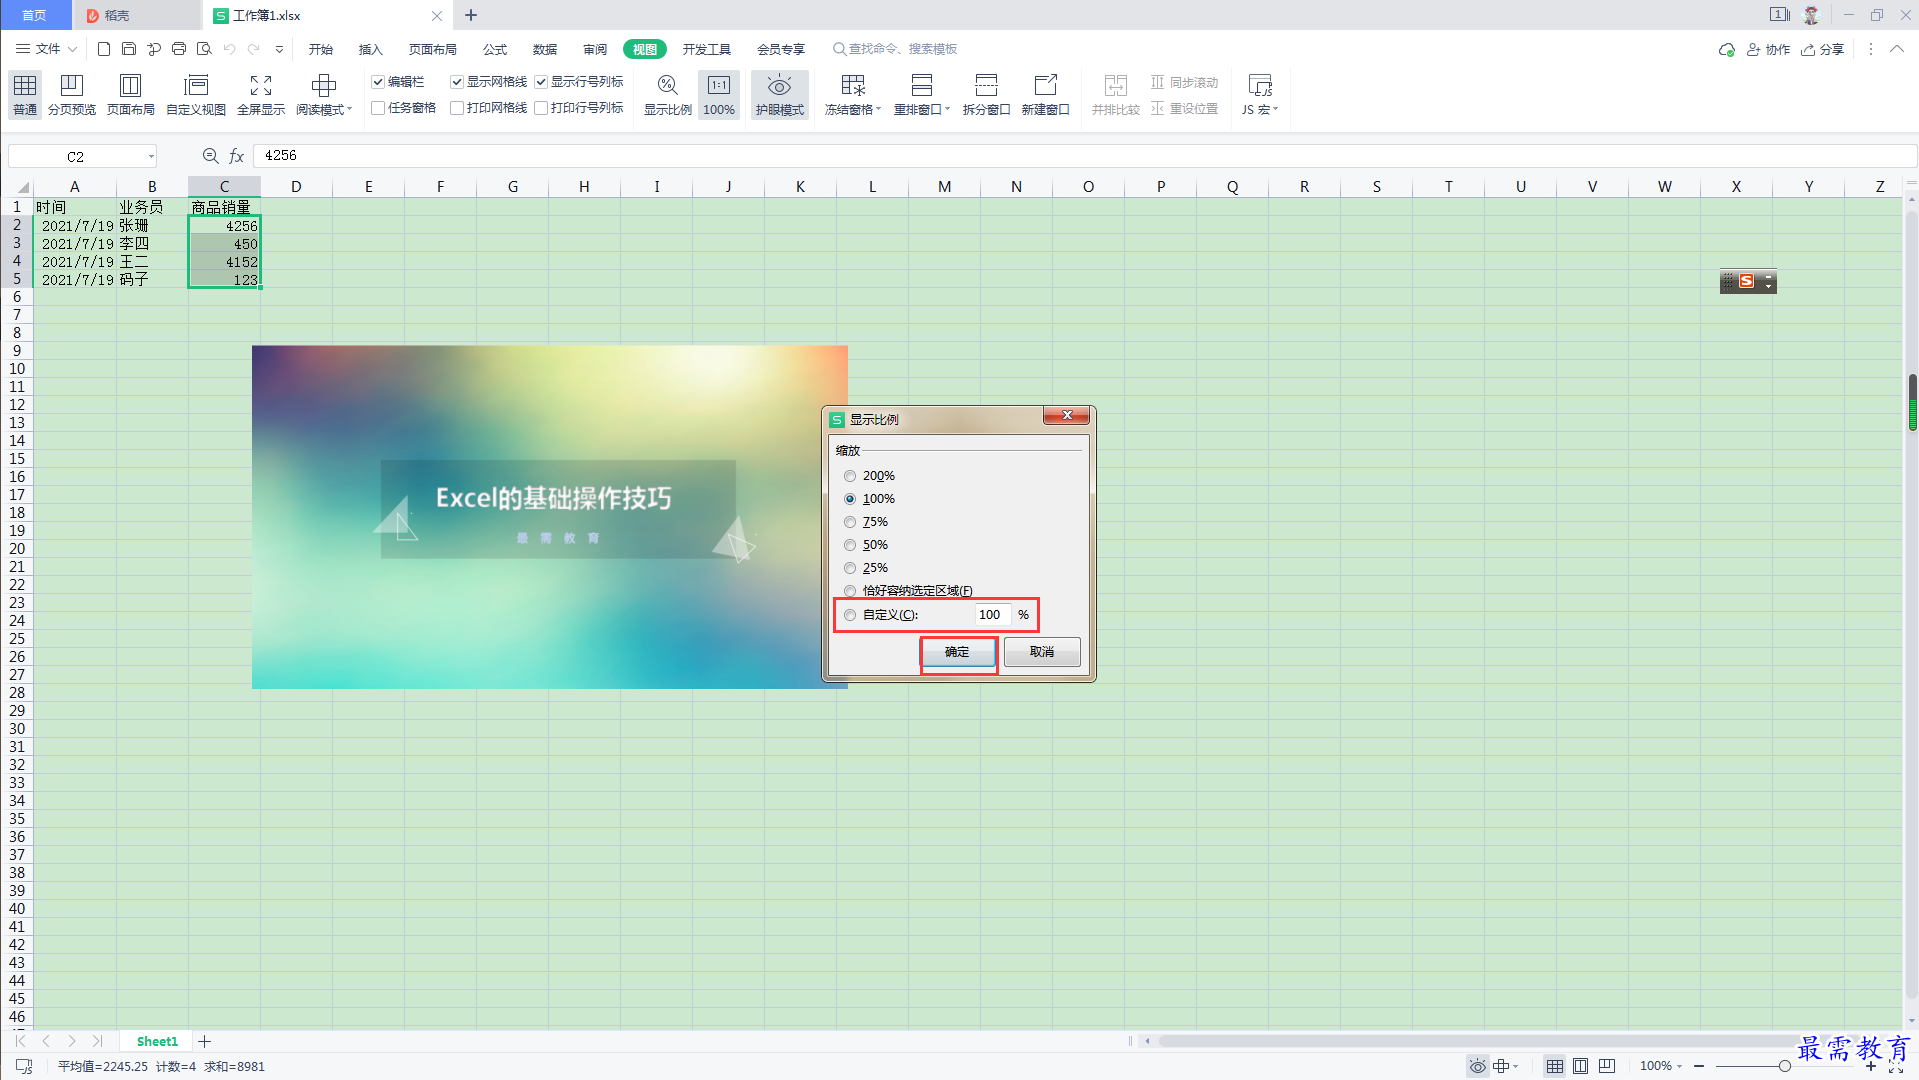Select the 25% zoom option

click(850, 568)
